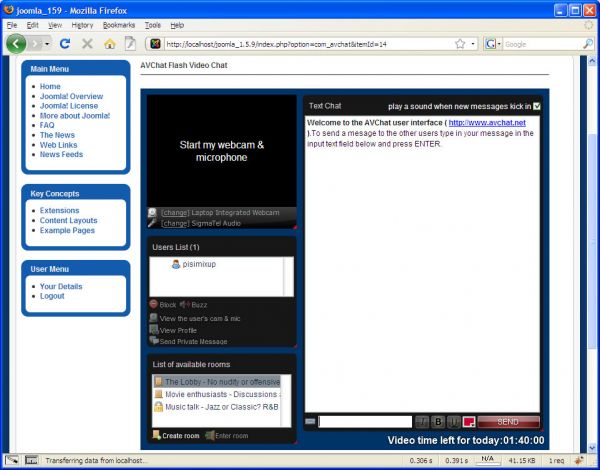Select the Music talk locked room
600x470 pixels.
pyautogui.click(x=217, y=406)
